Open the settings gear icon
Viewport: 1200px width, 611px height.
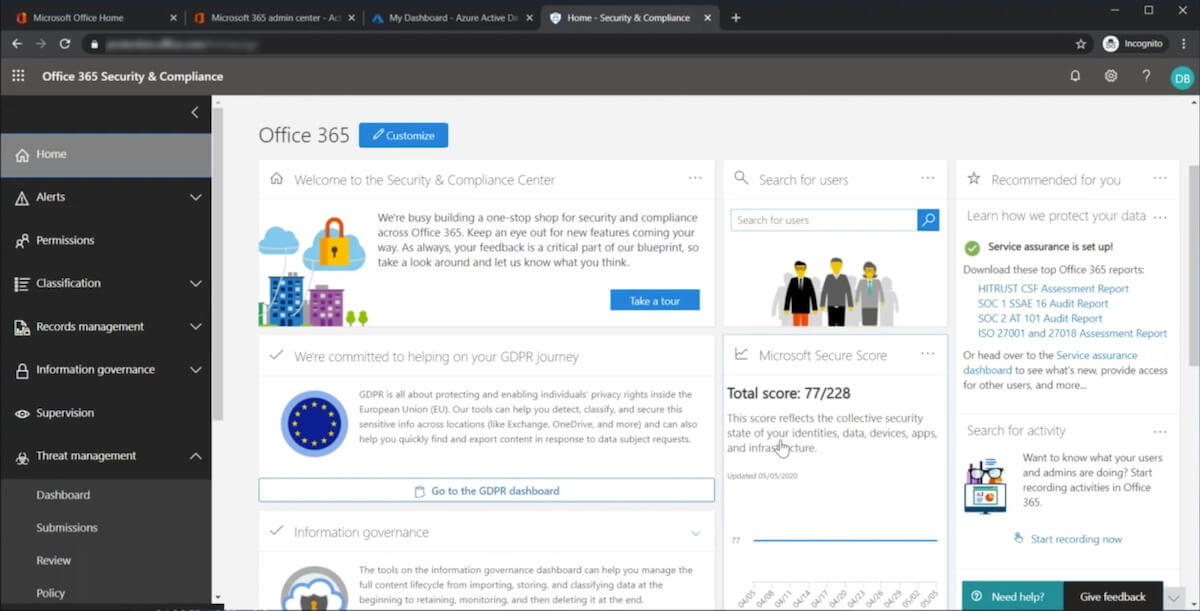pos(1111,76)
